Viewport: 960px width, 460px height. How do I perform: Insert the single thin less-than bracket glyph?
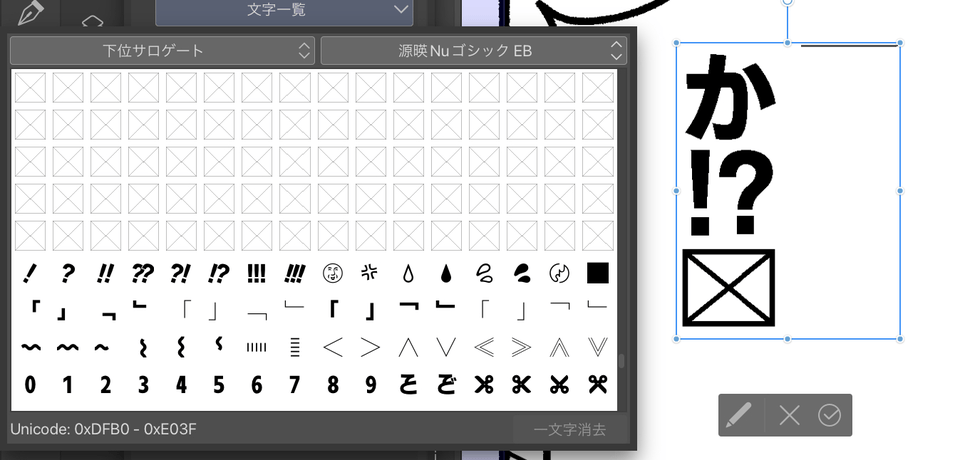coord(332,347)
